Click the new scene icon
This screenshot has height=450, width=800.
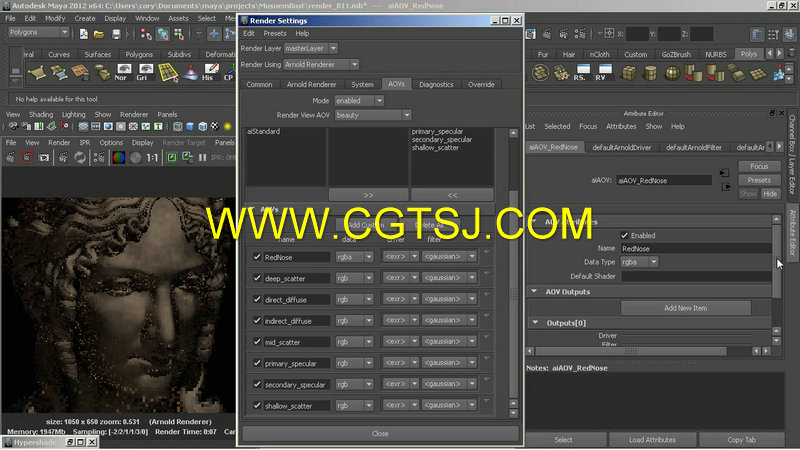84,34
